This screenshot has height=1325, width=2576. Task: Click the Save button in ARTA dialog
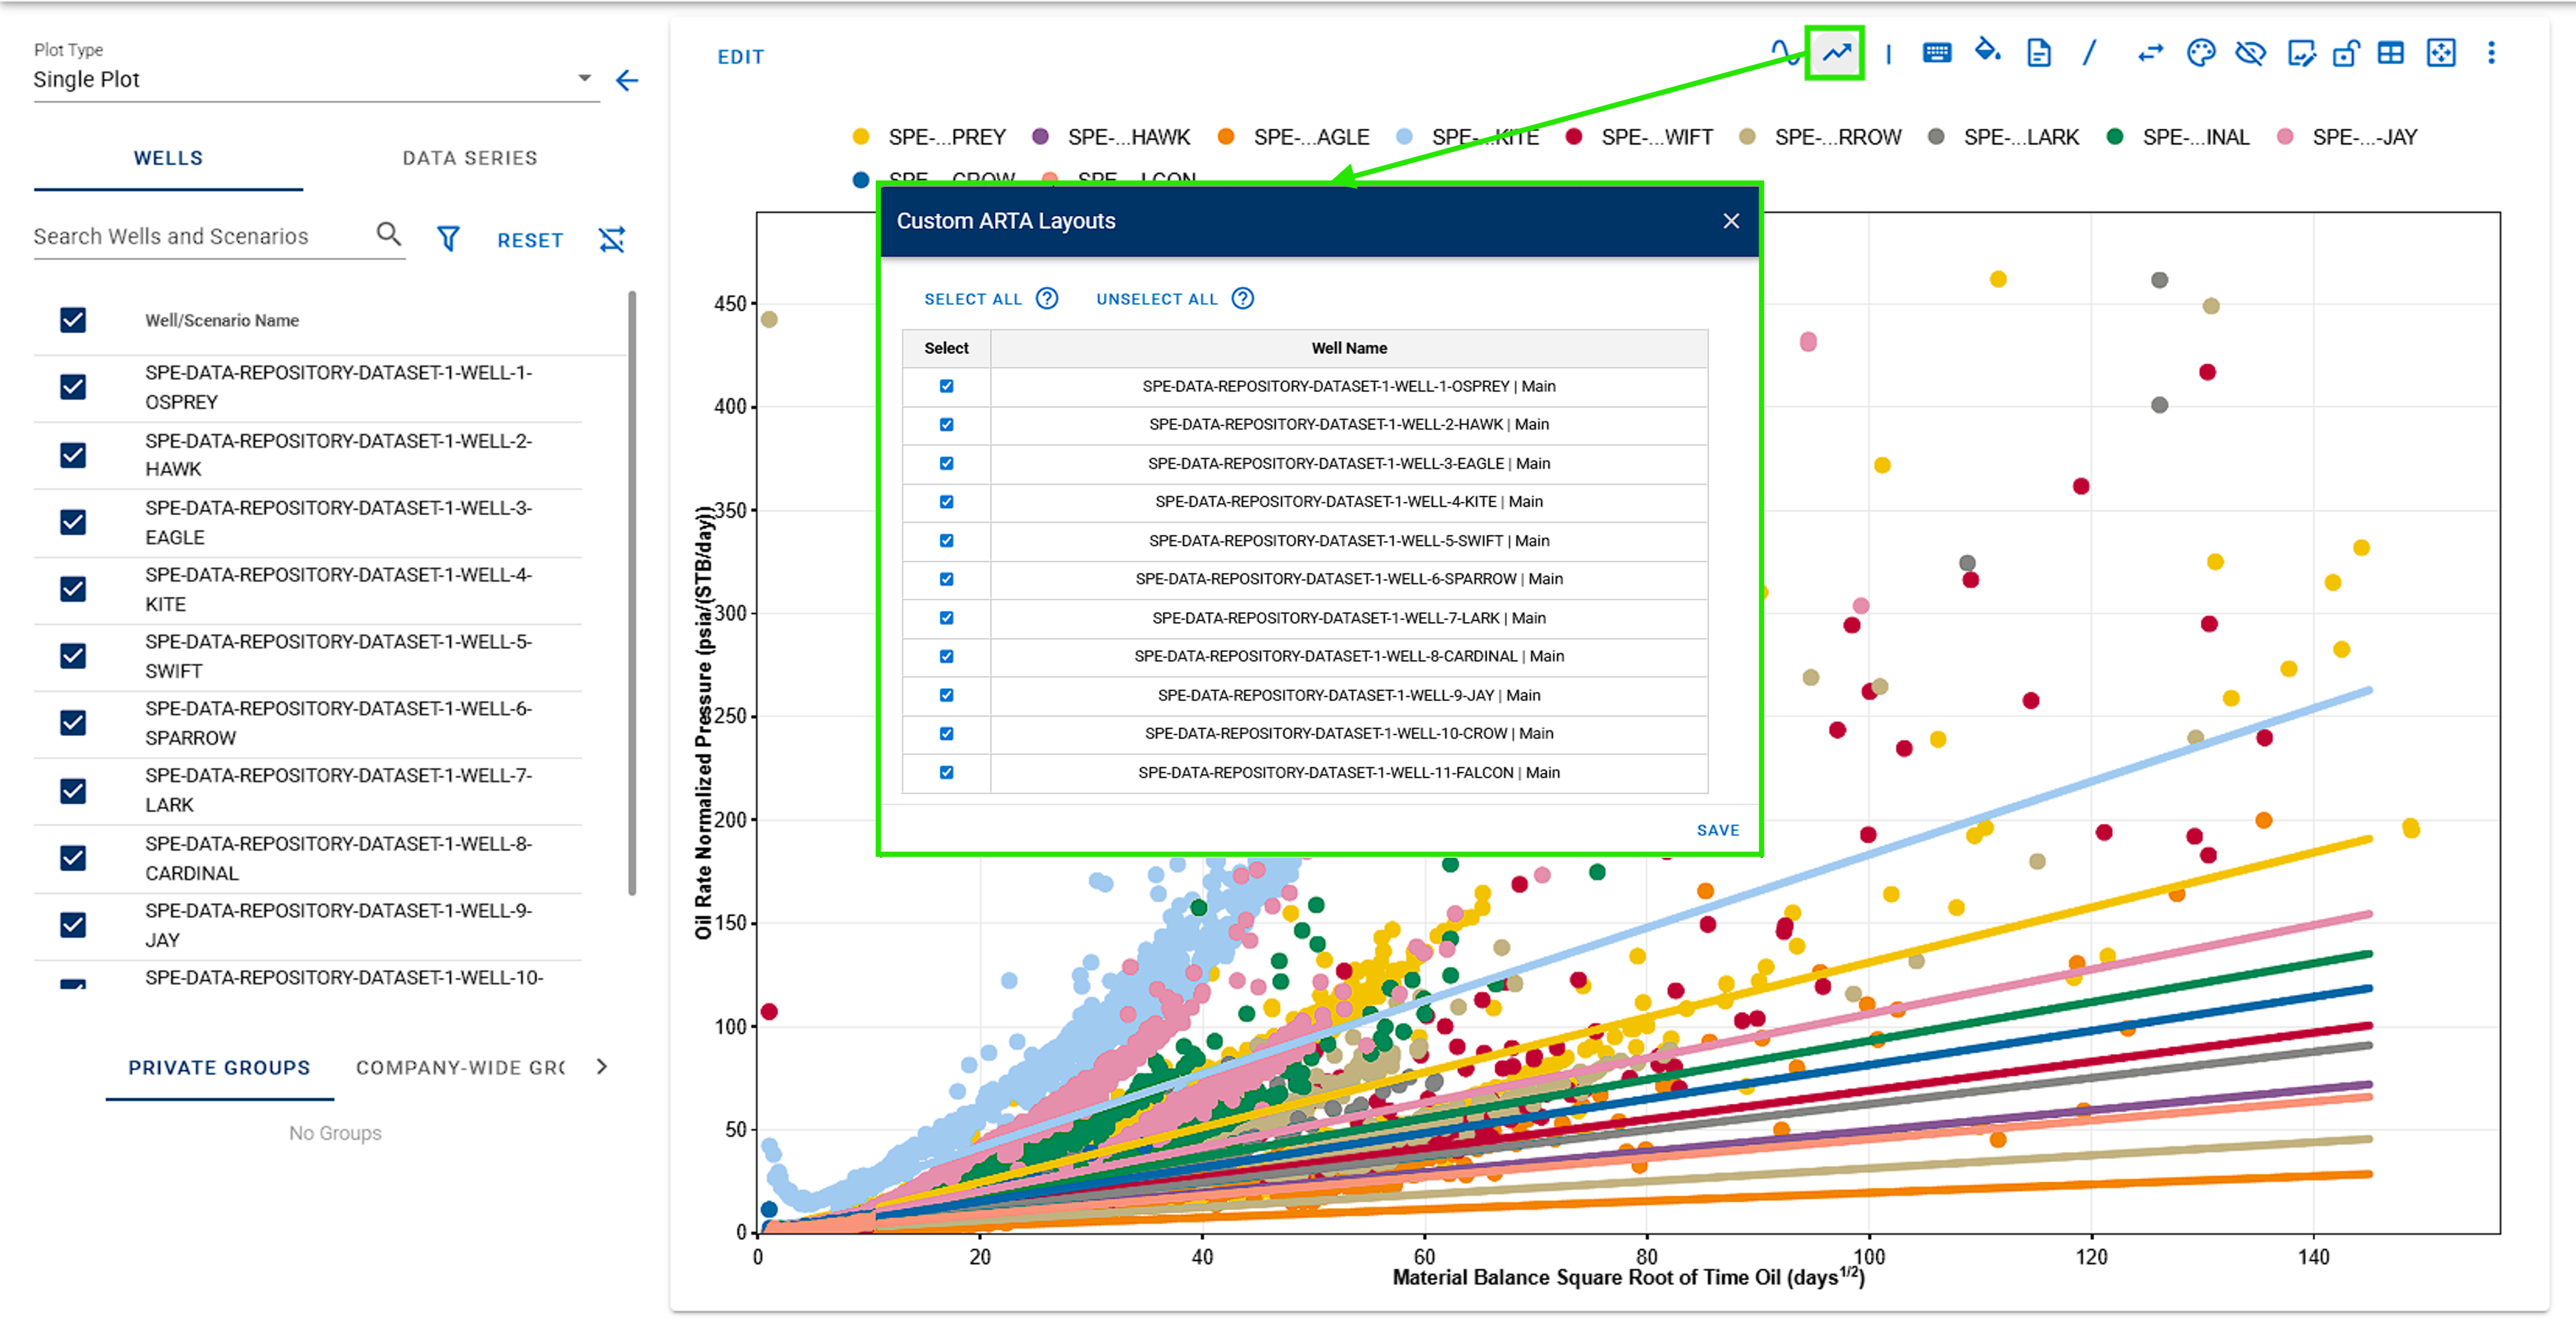(1718, 830)
